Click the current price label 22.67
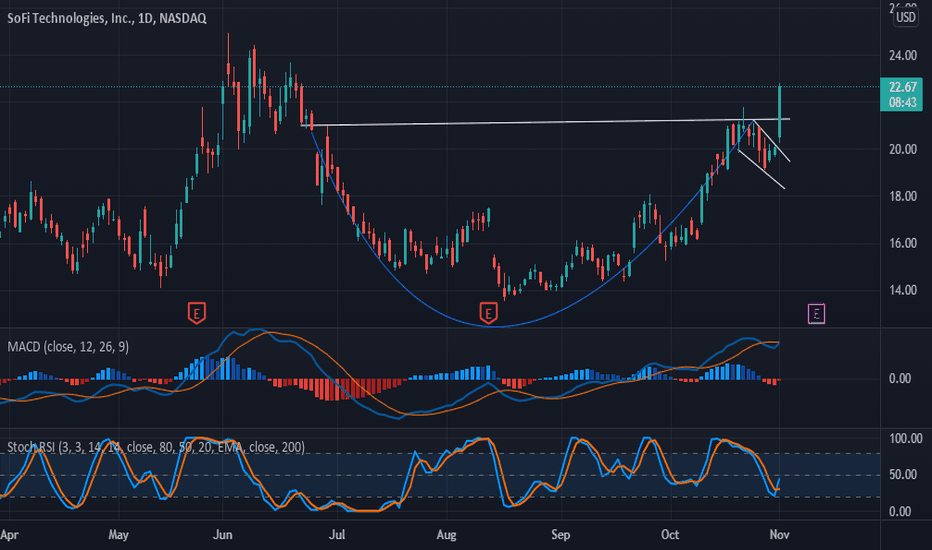Viewport: 932px width, 550px height. (901, 94)
